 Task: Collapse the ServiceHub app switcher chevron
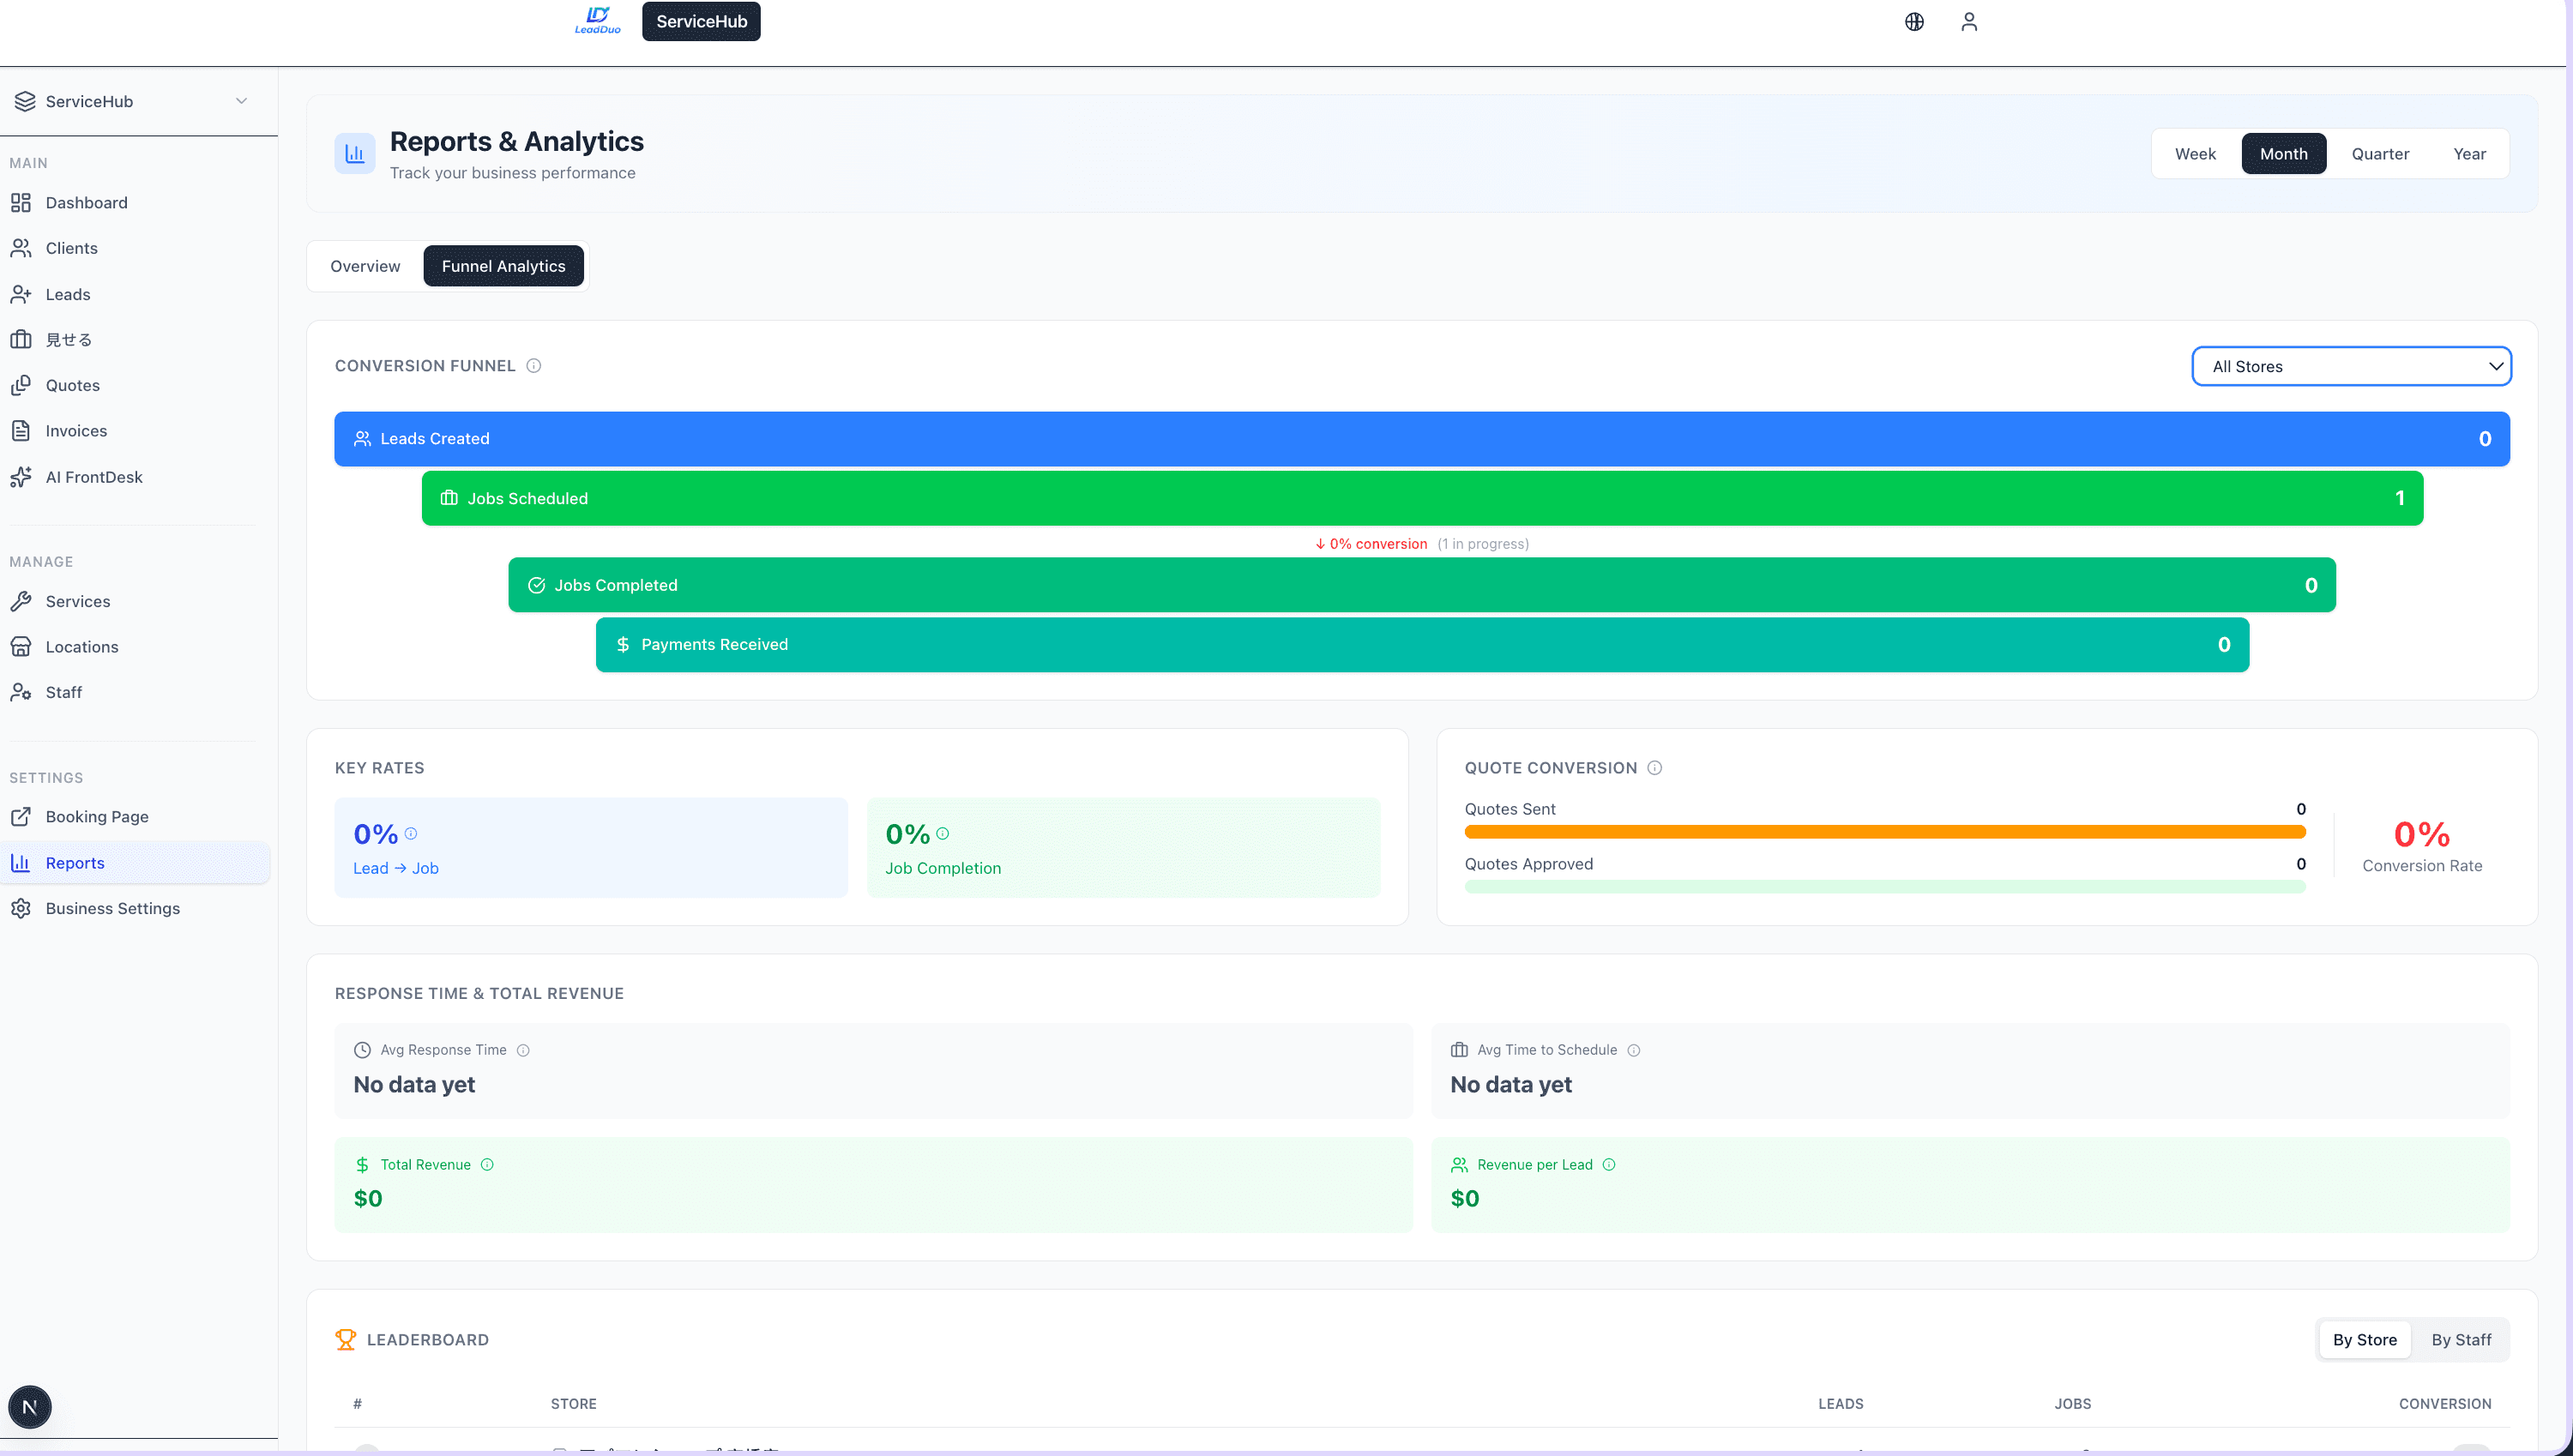pyautogui.click(x=240, y=101)
